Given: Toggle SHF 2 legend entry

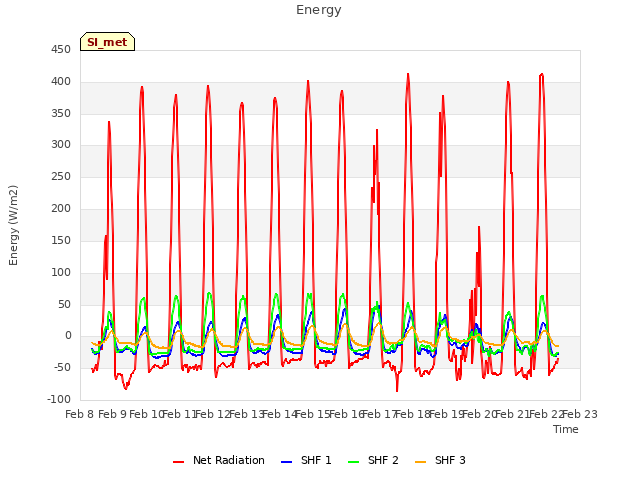Looking at the screenshot, I should (x=373, y=460).
